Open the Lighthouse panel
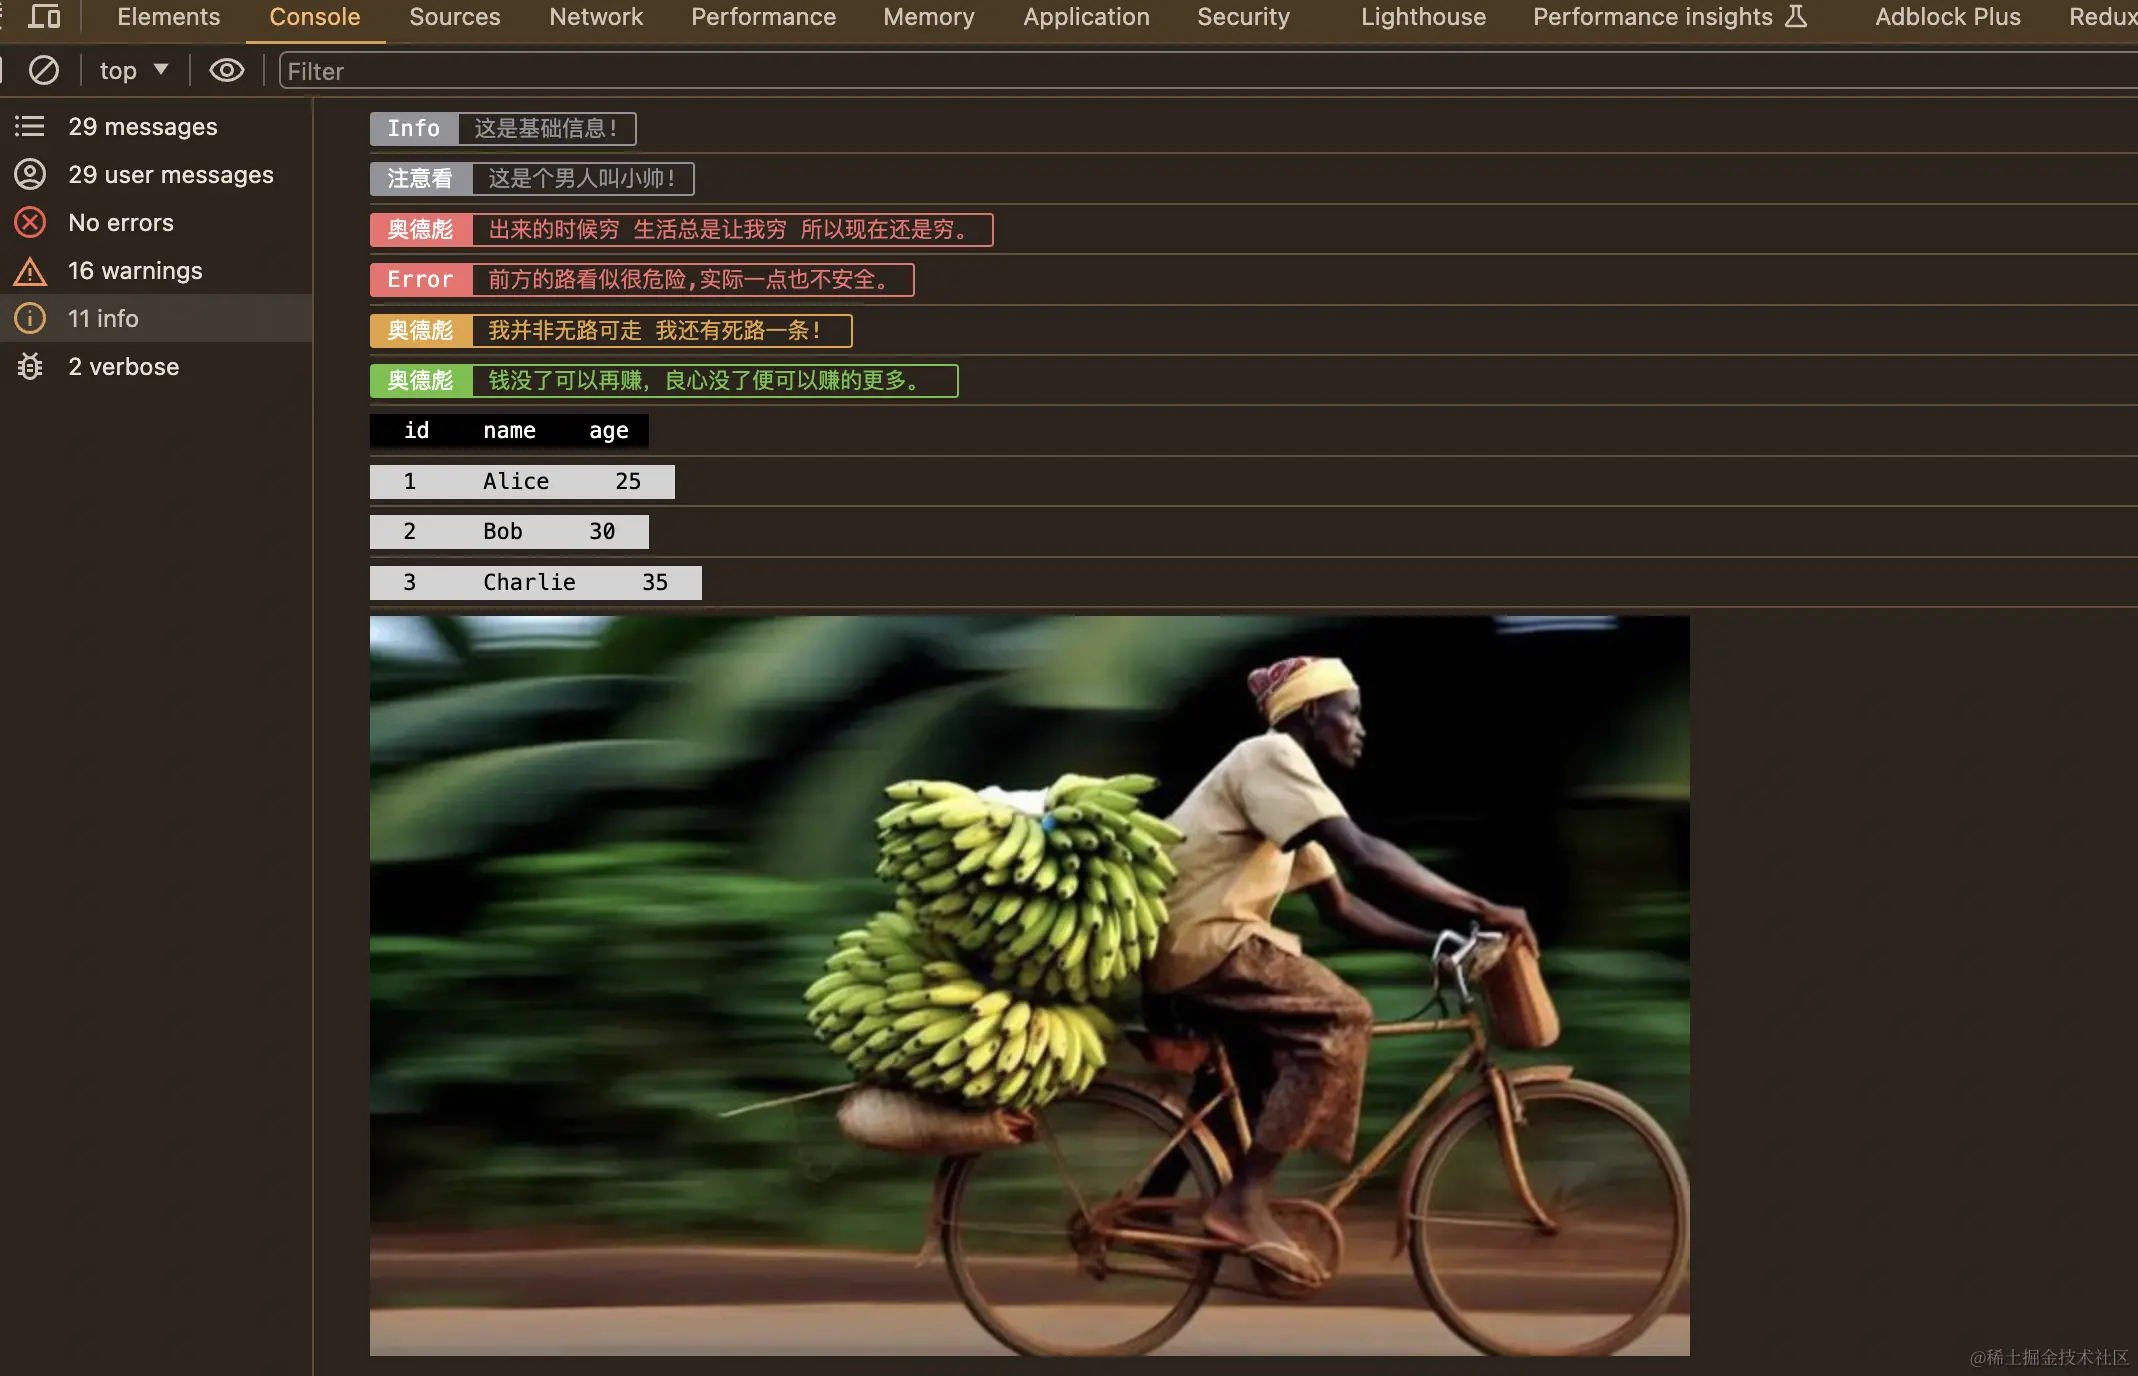The width and height of the screenshot is (2138, 1376). tap(1423, 16)
